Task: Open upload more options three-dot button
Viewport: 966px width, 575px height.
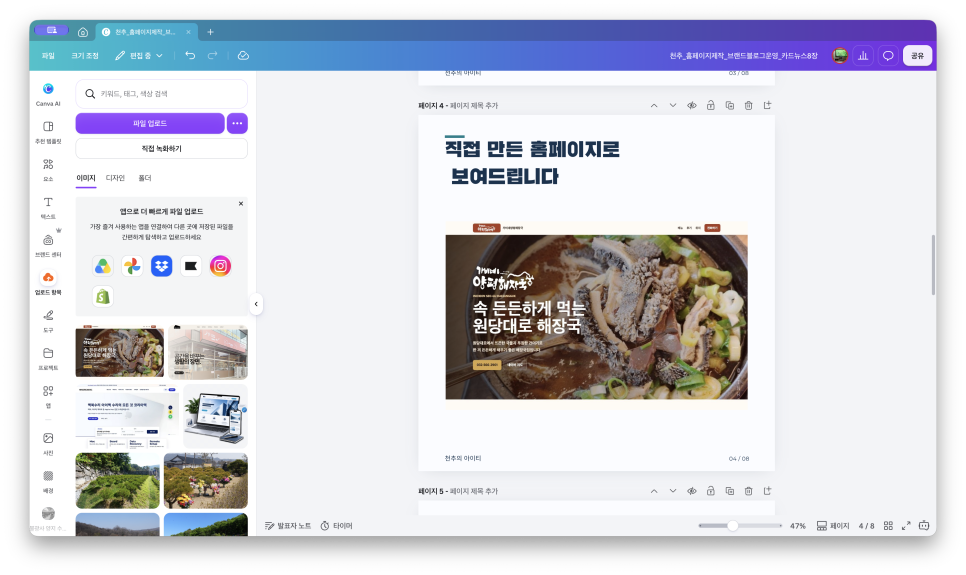Action: [x=237, y=123]
